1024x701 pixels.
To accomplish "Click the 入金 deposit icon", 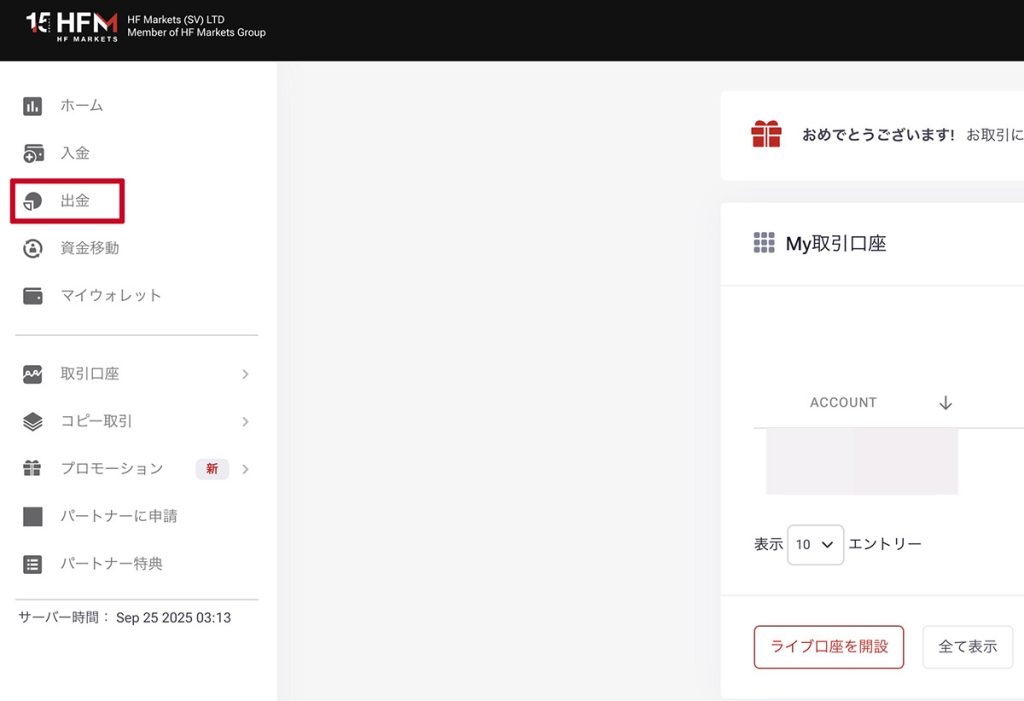I will point(31,152).
